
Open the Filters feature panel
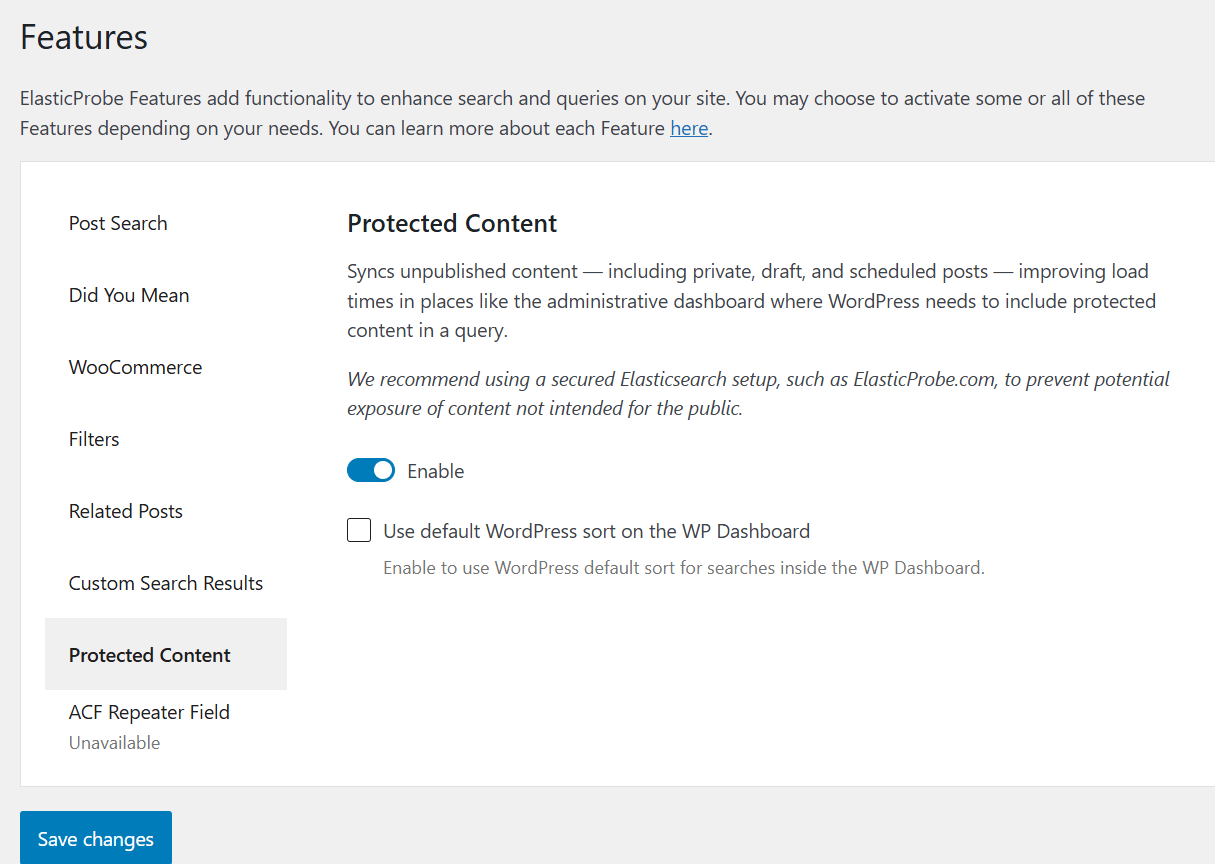93,439
